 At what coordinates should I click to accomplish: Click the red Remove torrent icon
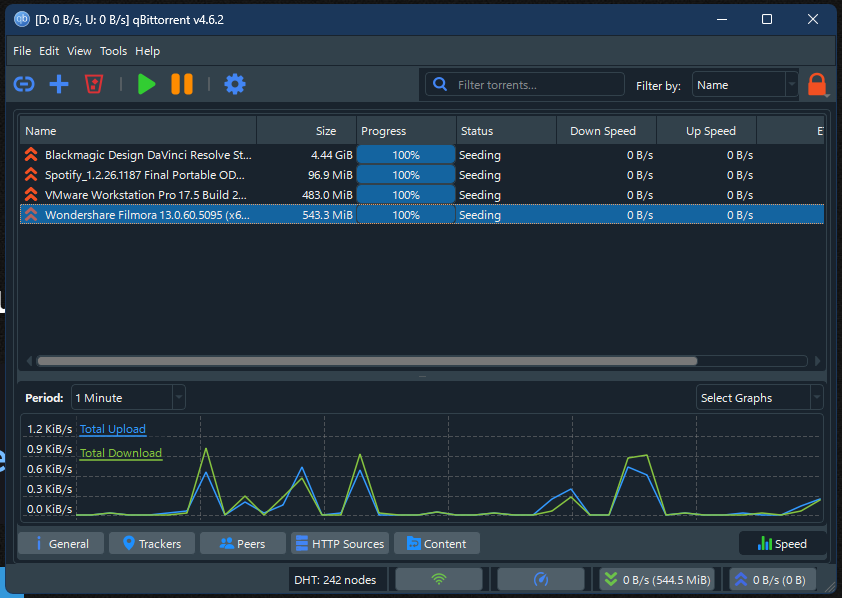tap(93, 84)
